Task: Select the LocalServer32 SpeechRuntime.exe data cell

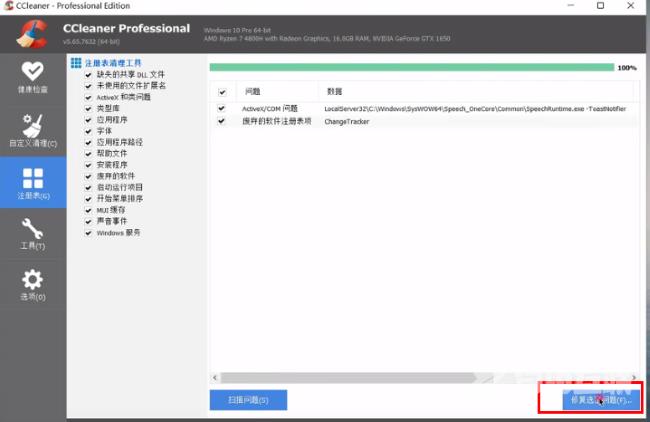Action: tap(475, 109)
